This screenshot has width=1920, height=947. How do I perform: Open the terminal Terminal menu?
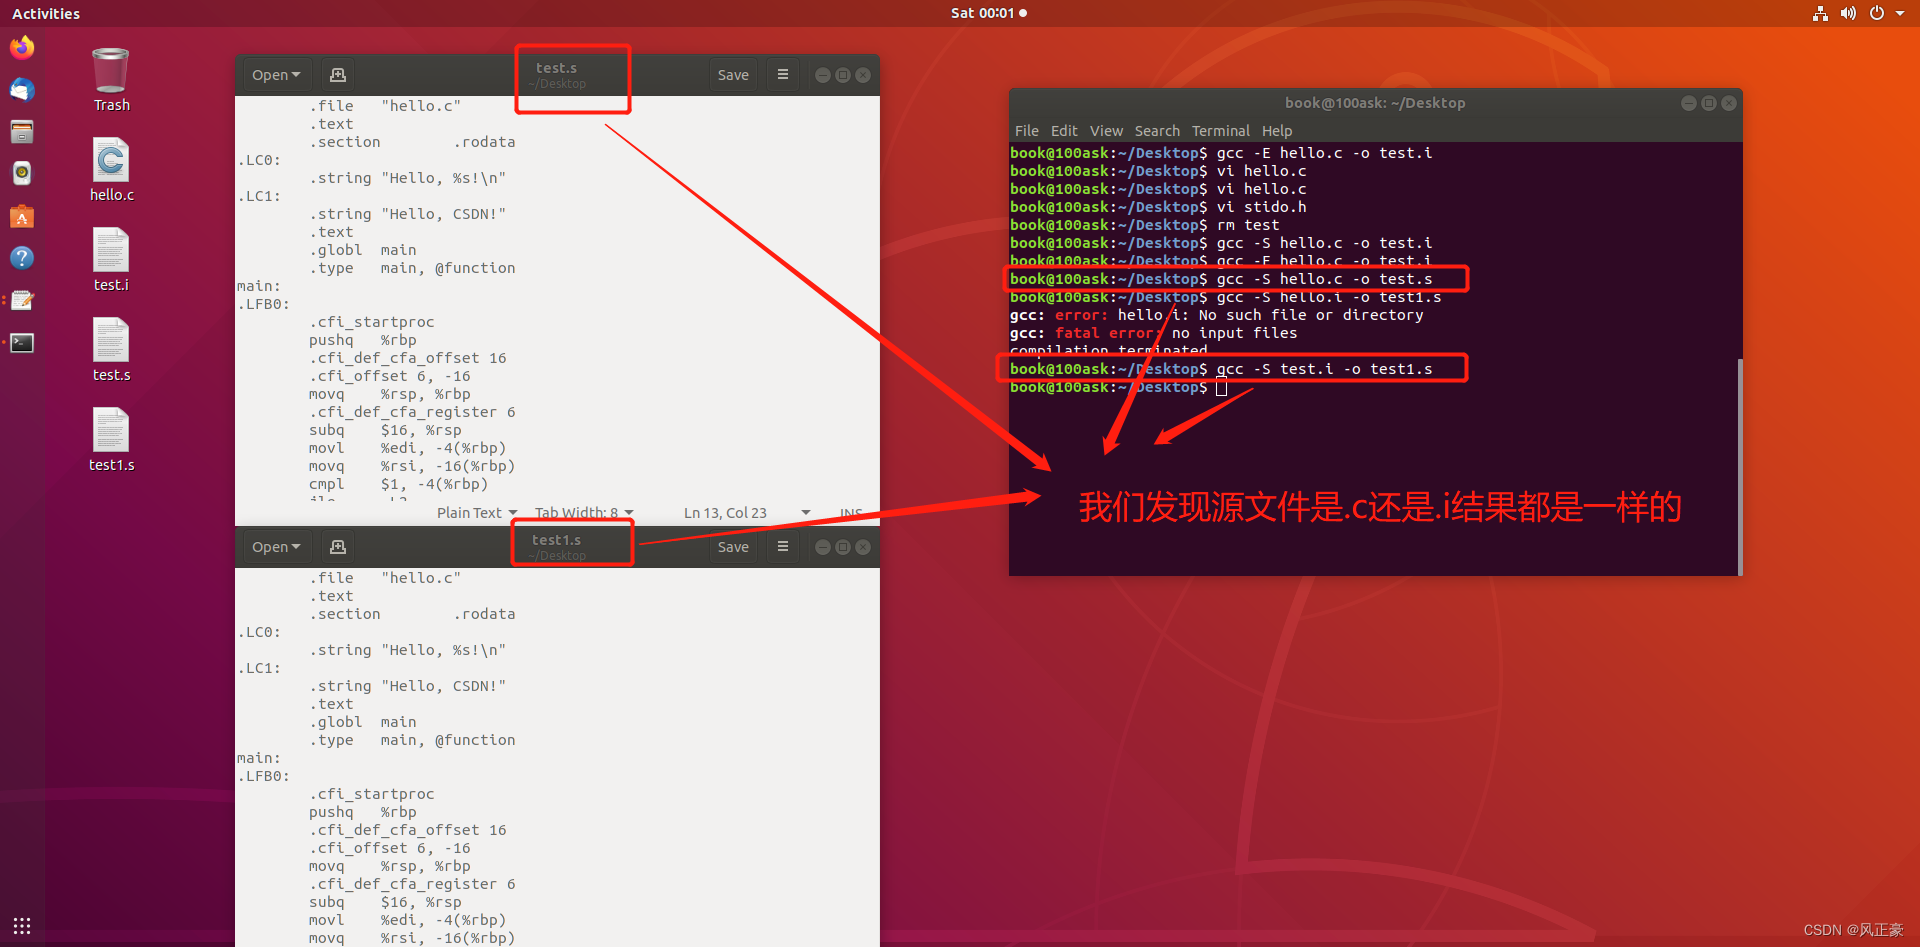tap(1221, 131)
